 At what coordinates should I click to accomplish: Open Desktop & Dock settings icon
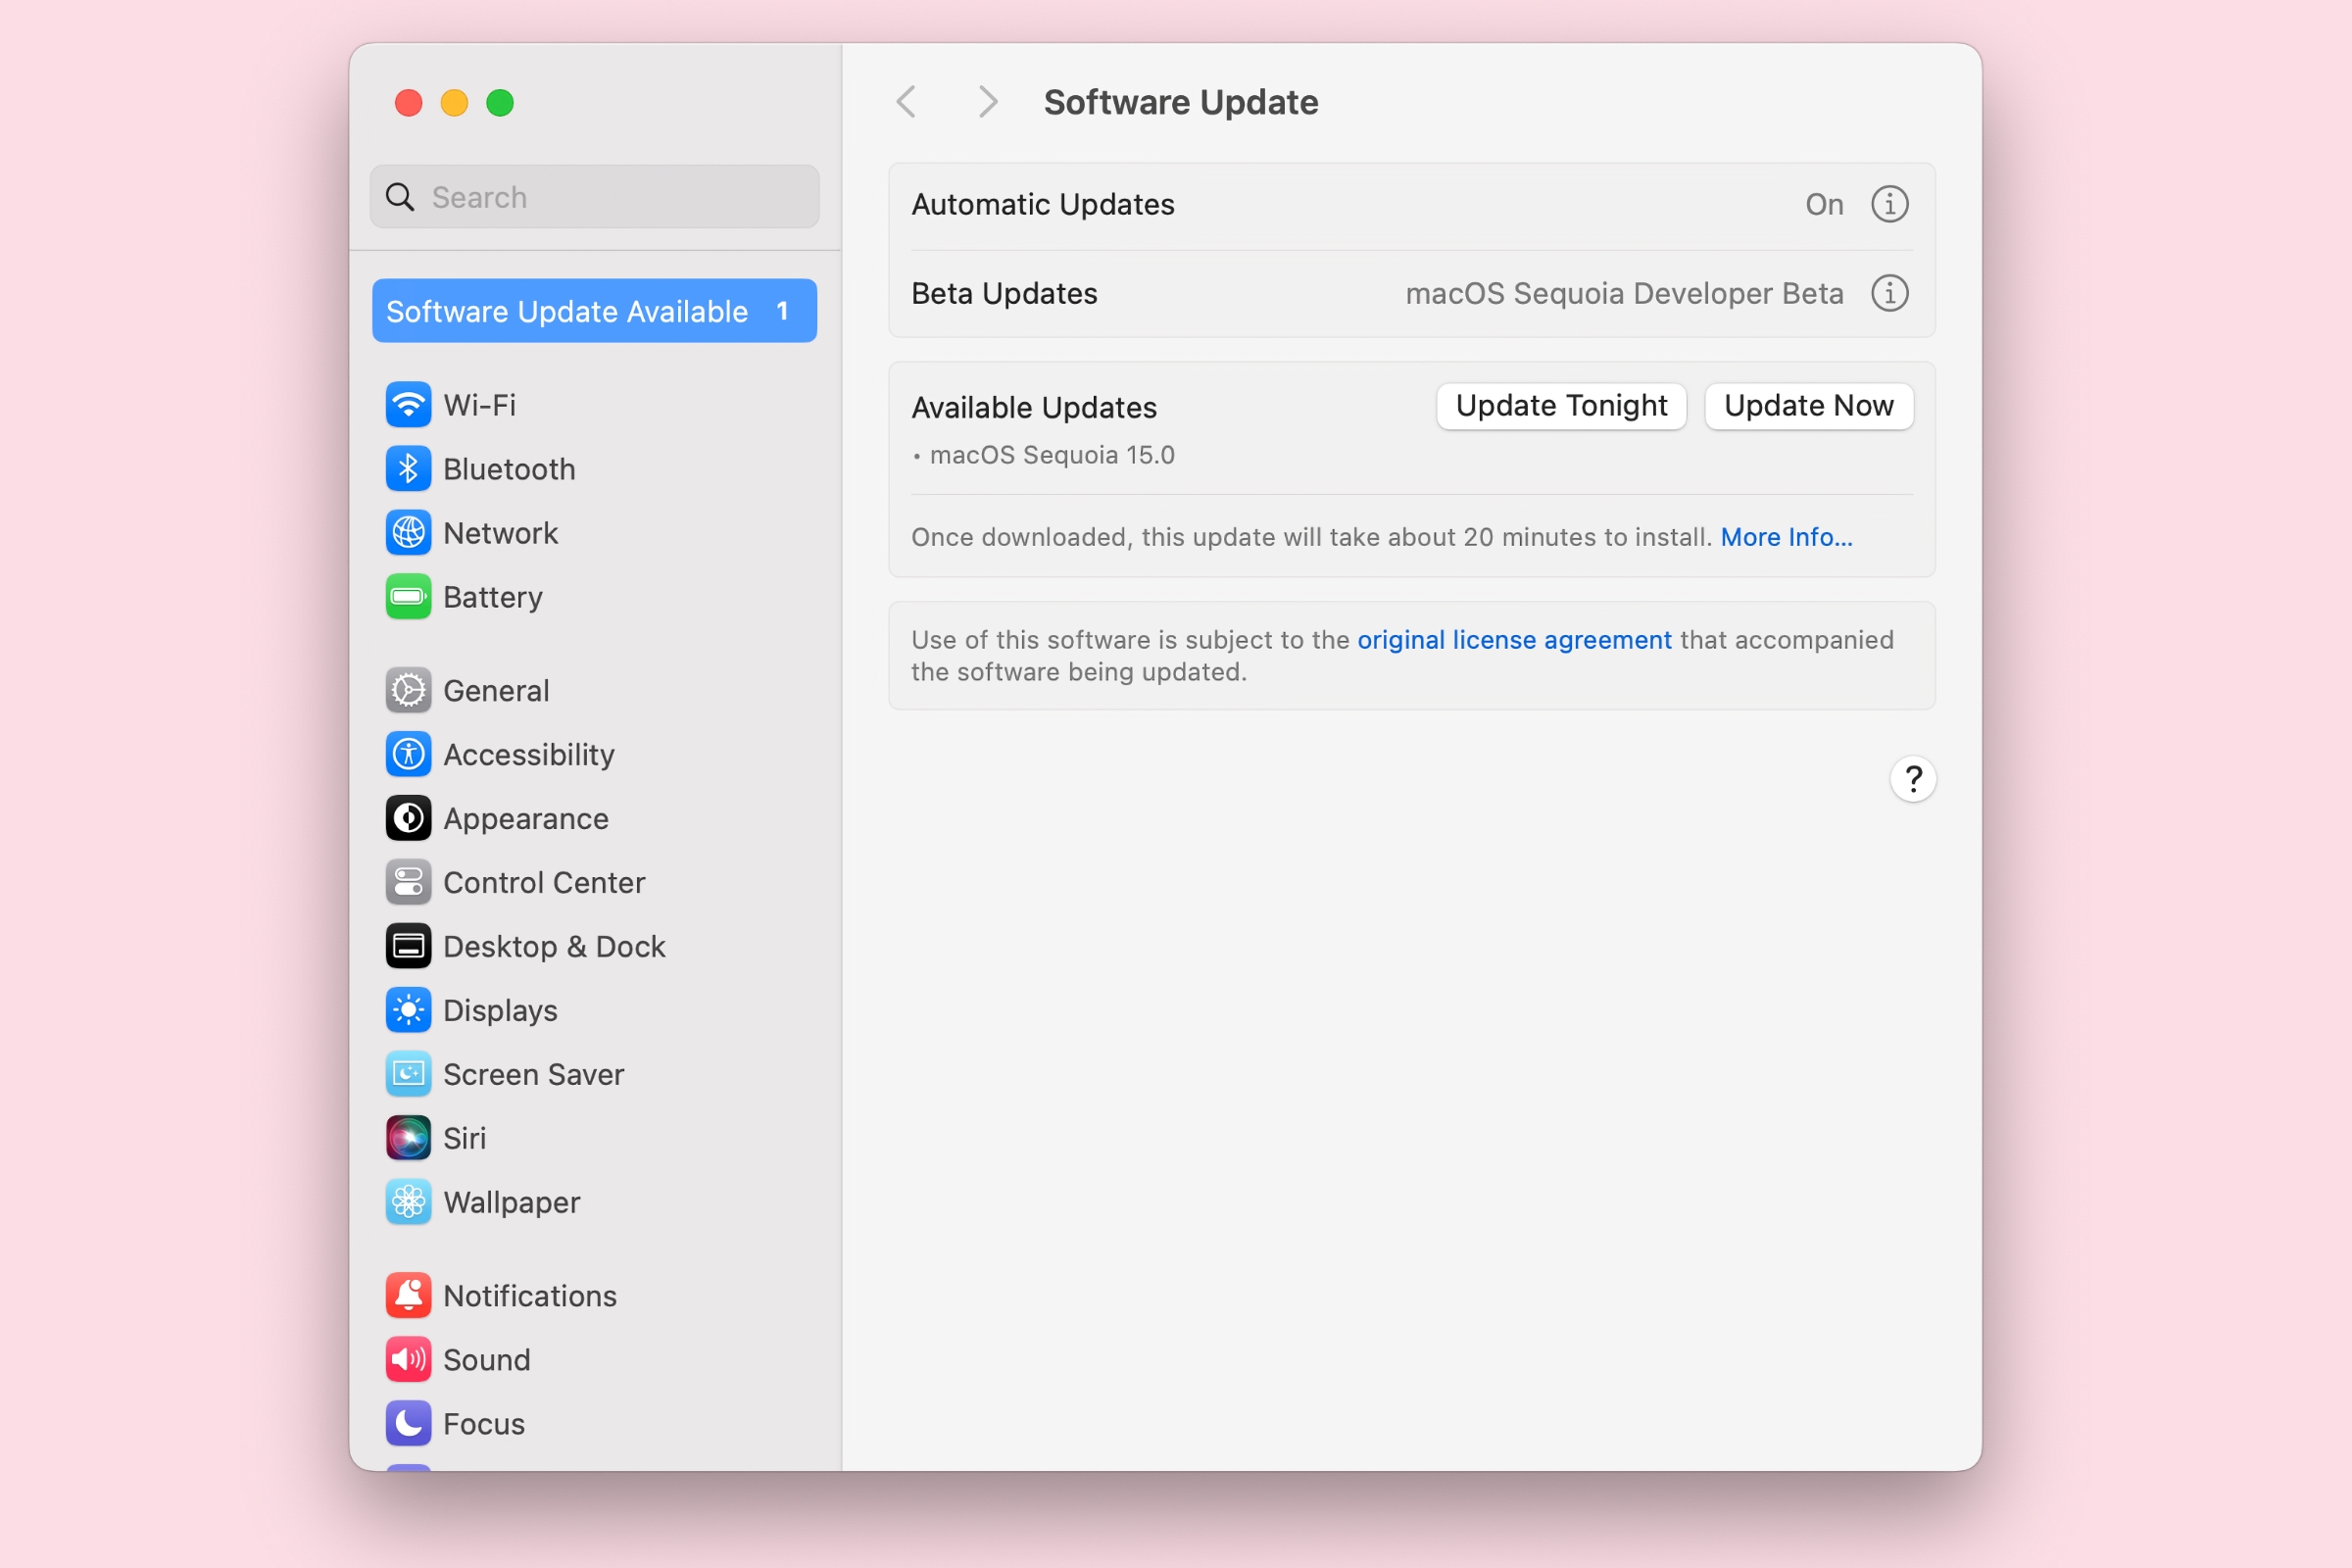pos(408,946)
